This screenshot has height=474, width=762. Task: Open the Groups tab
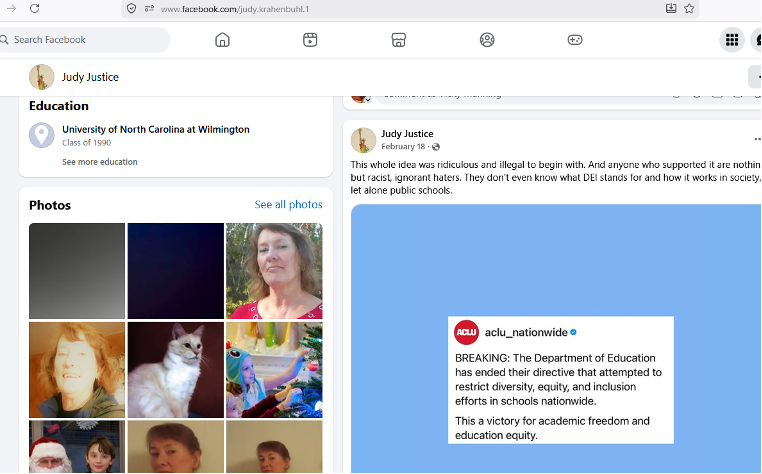(x=487, y=39)
